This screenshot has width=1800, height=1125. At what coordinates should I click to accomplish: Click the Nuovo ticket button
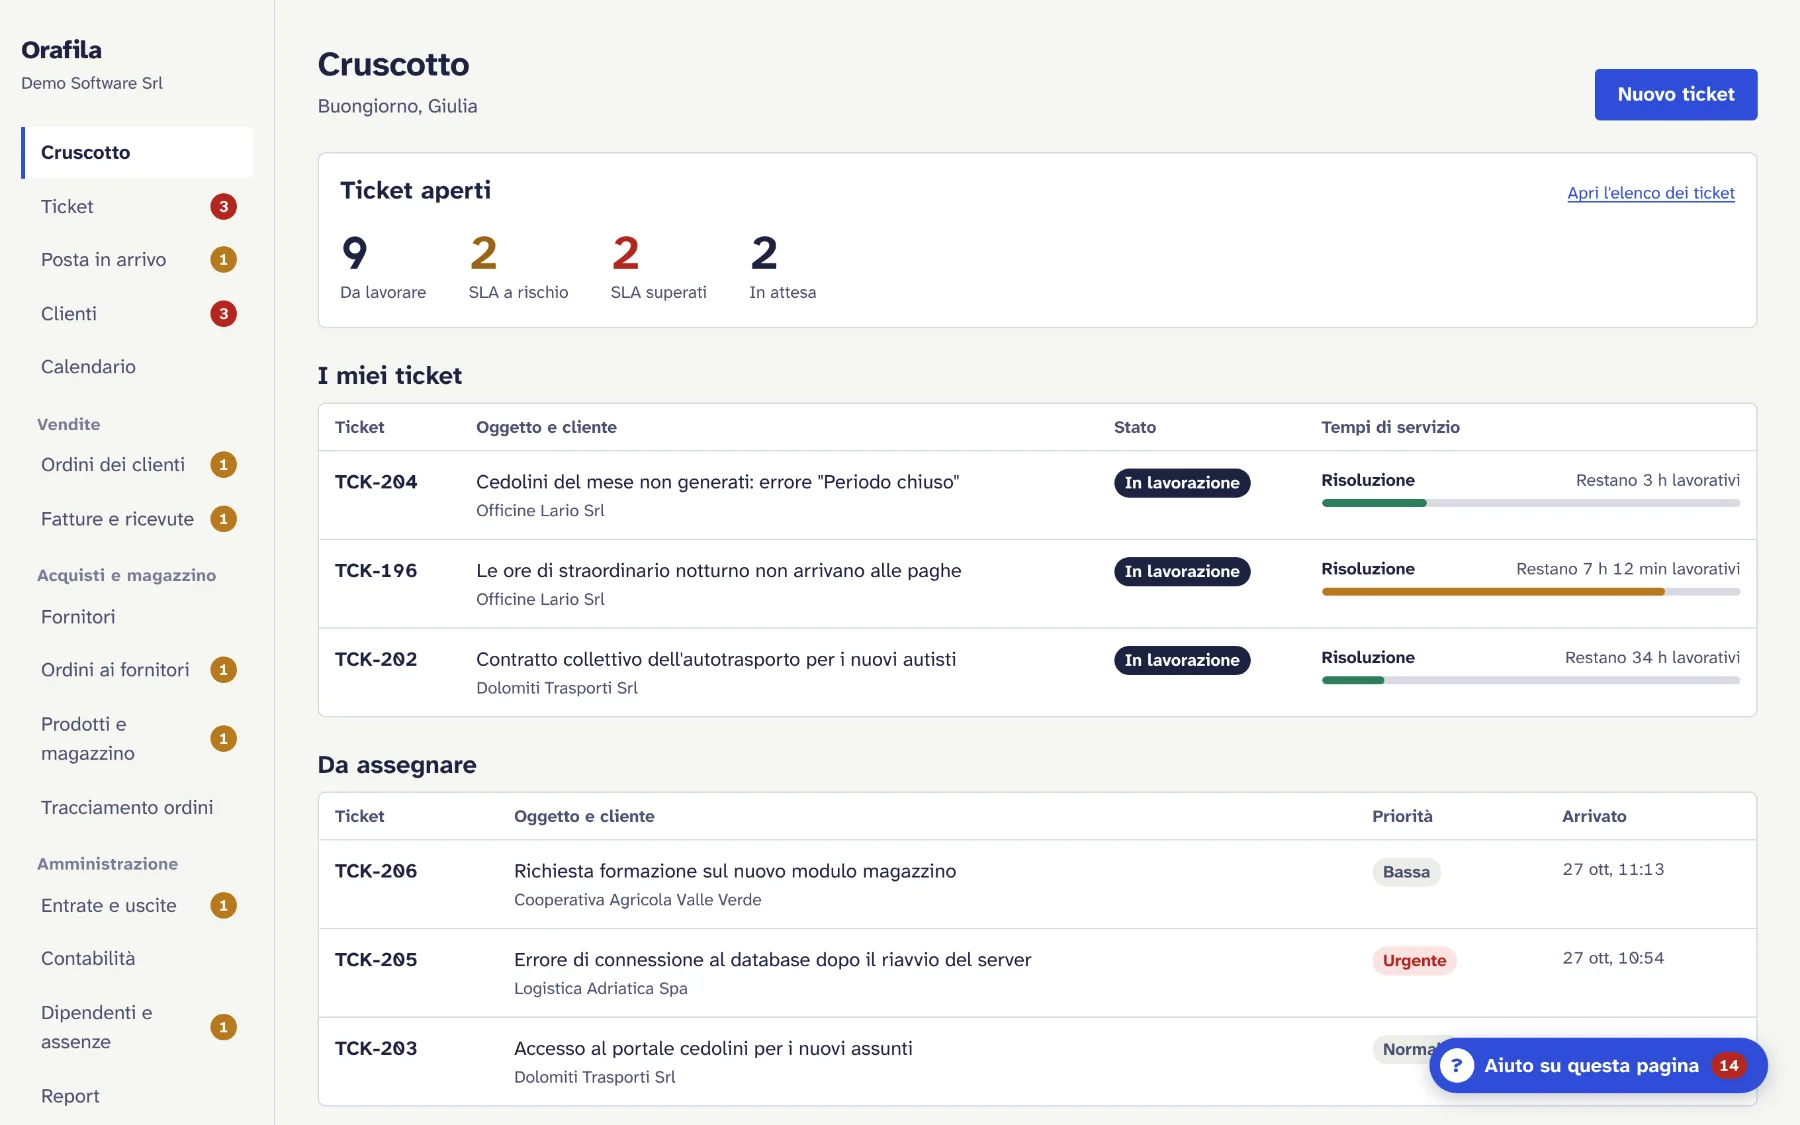(x=1675, y=94)
